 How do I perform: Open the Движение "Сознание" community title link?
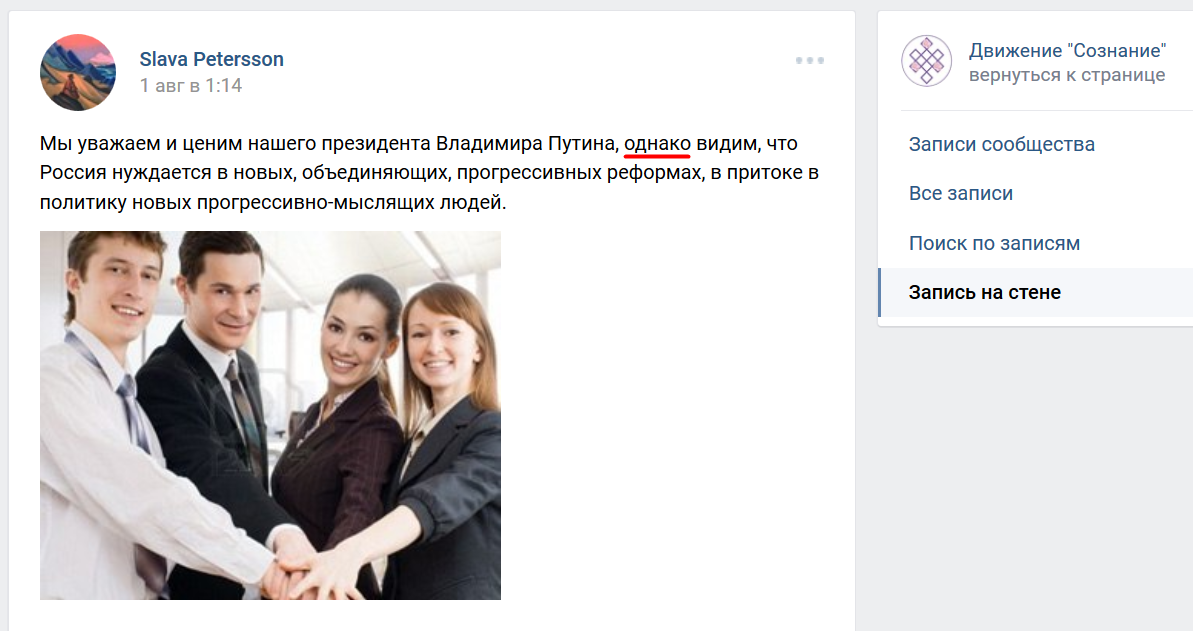coord(1067,50)
